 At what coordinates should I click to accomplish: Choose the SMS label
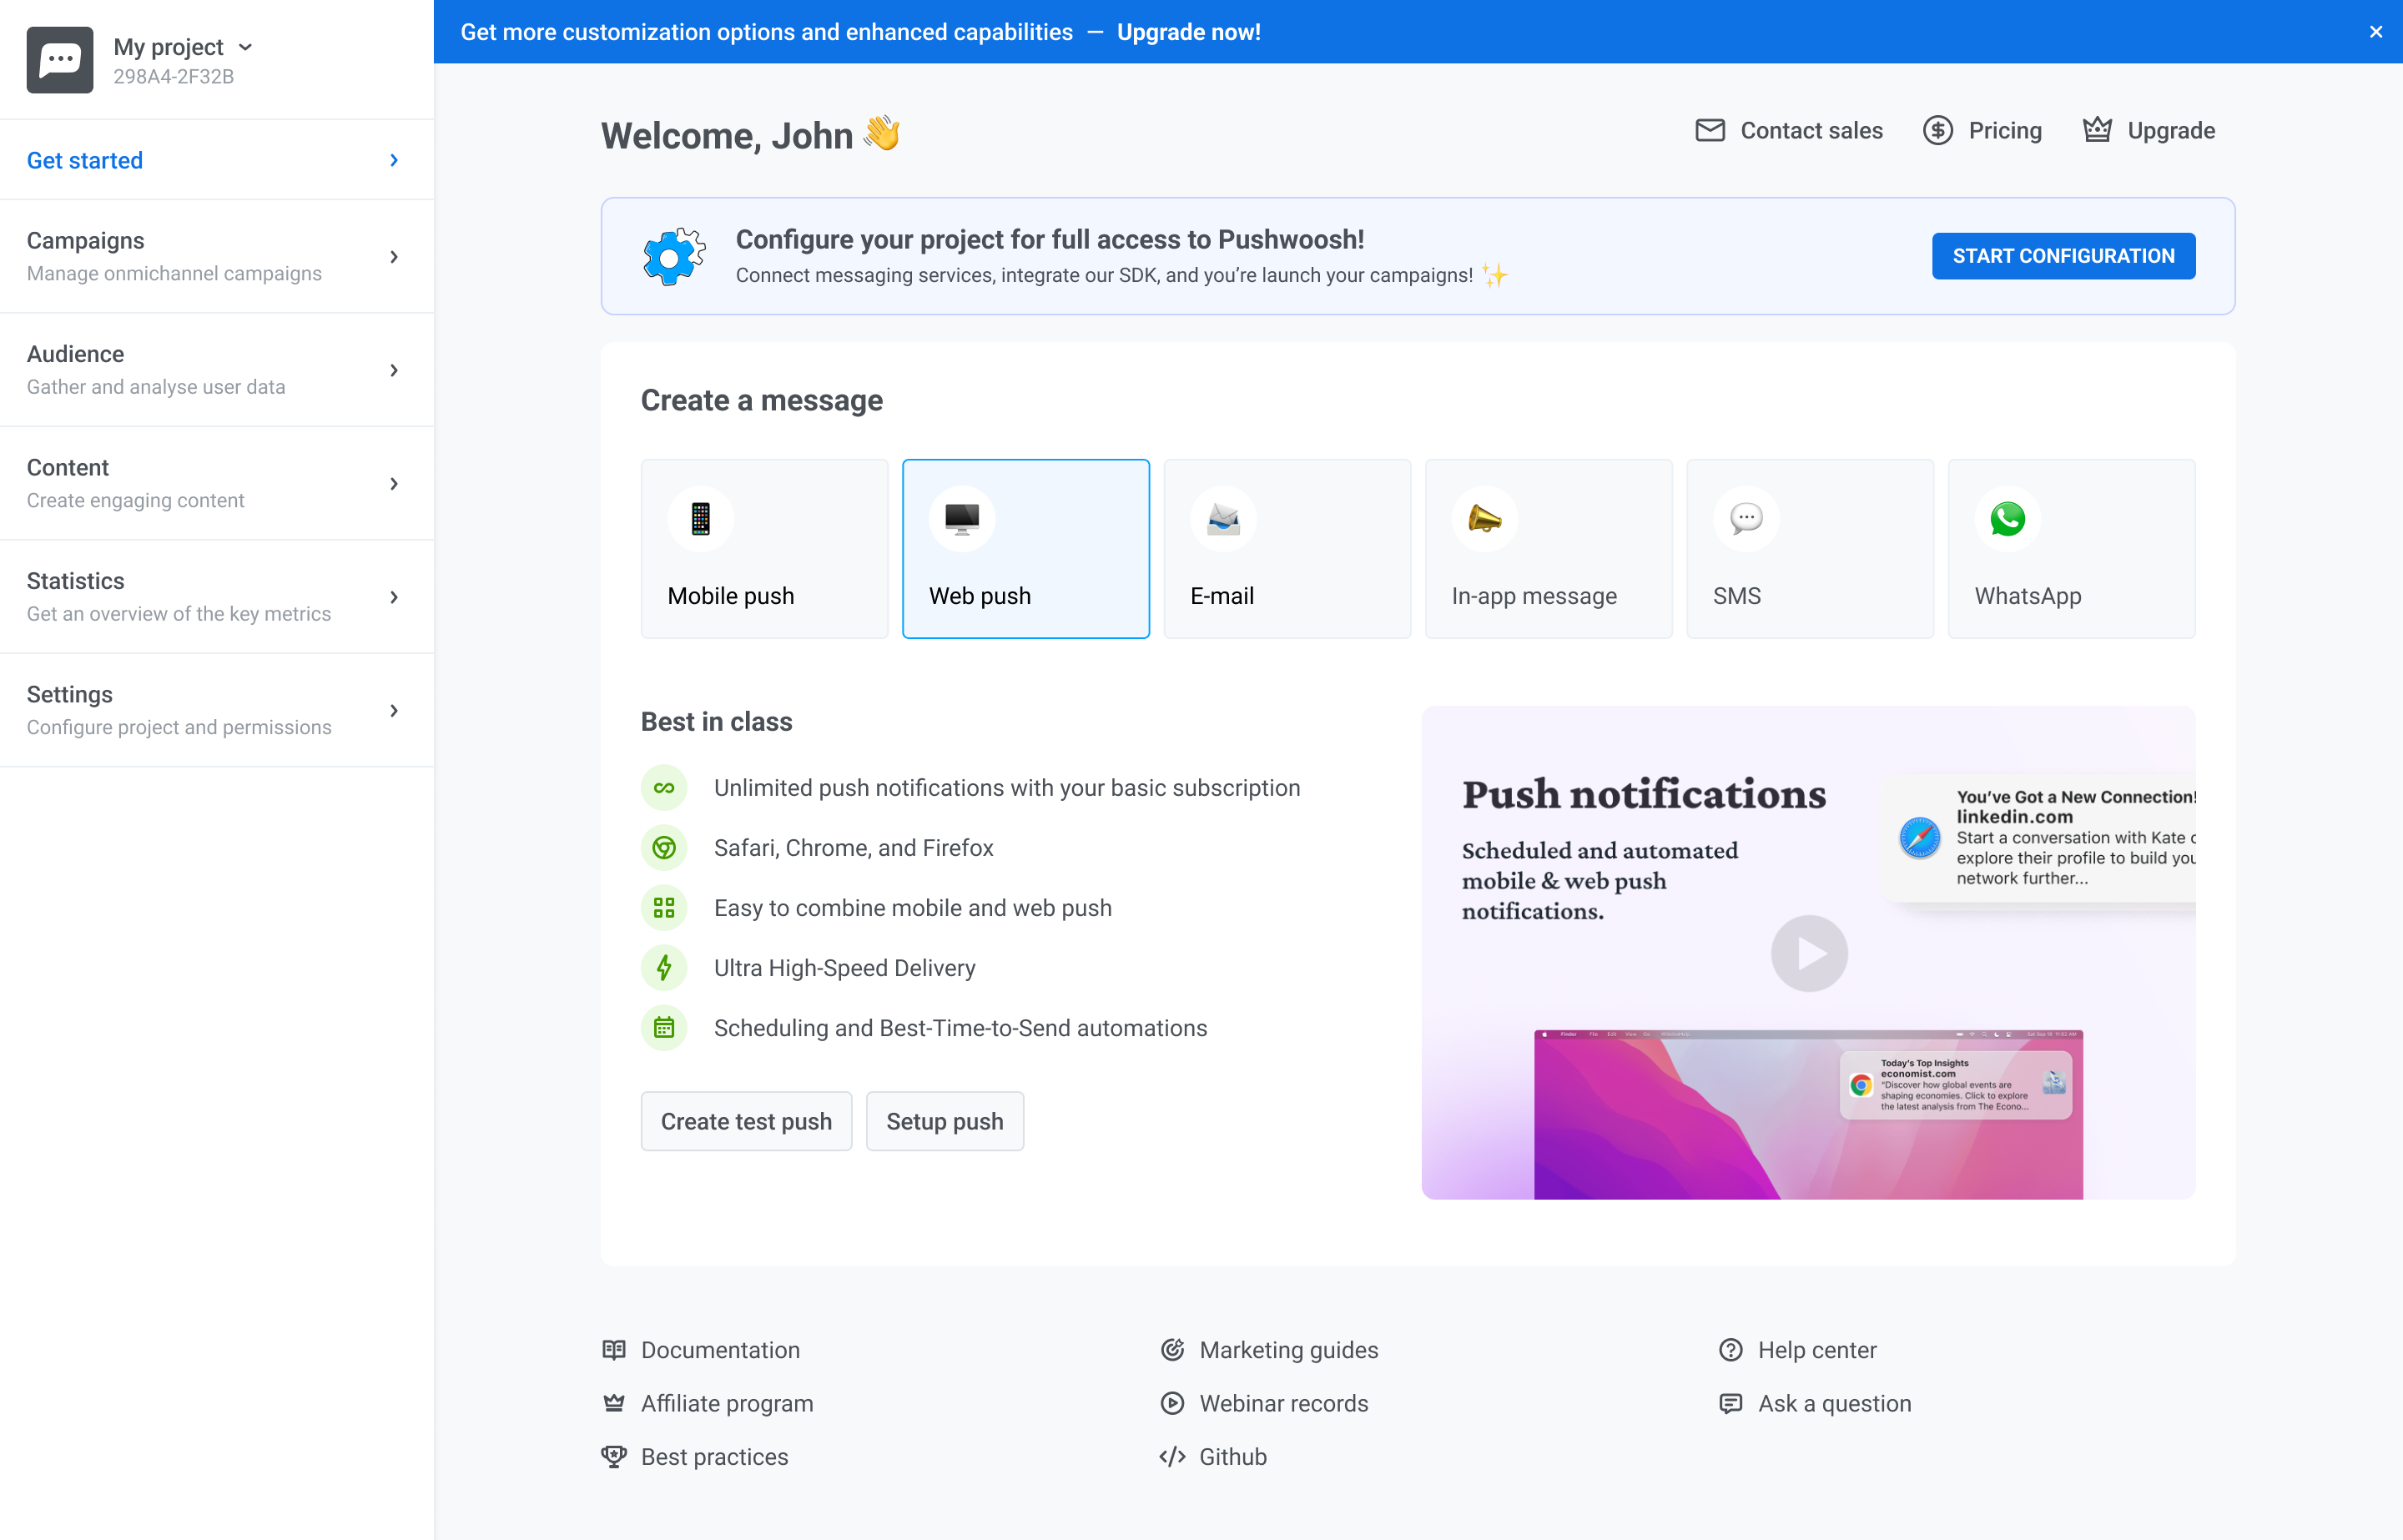pyautogui.click(x=1737, y=596)
